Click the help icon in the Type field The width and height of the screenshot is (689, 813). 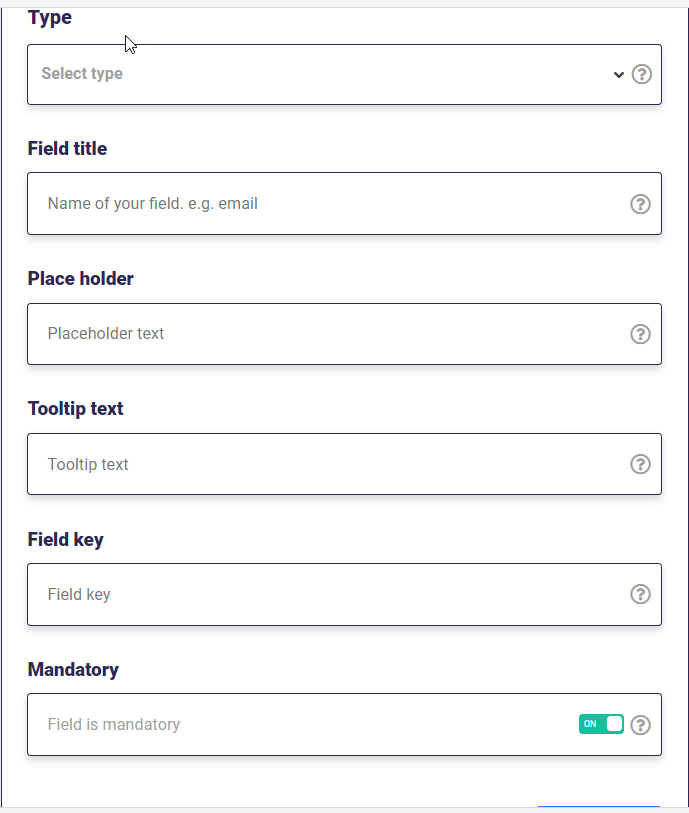click(x=641, y=74)
